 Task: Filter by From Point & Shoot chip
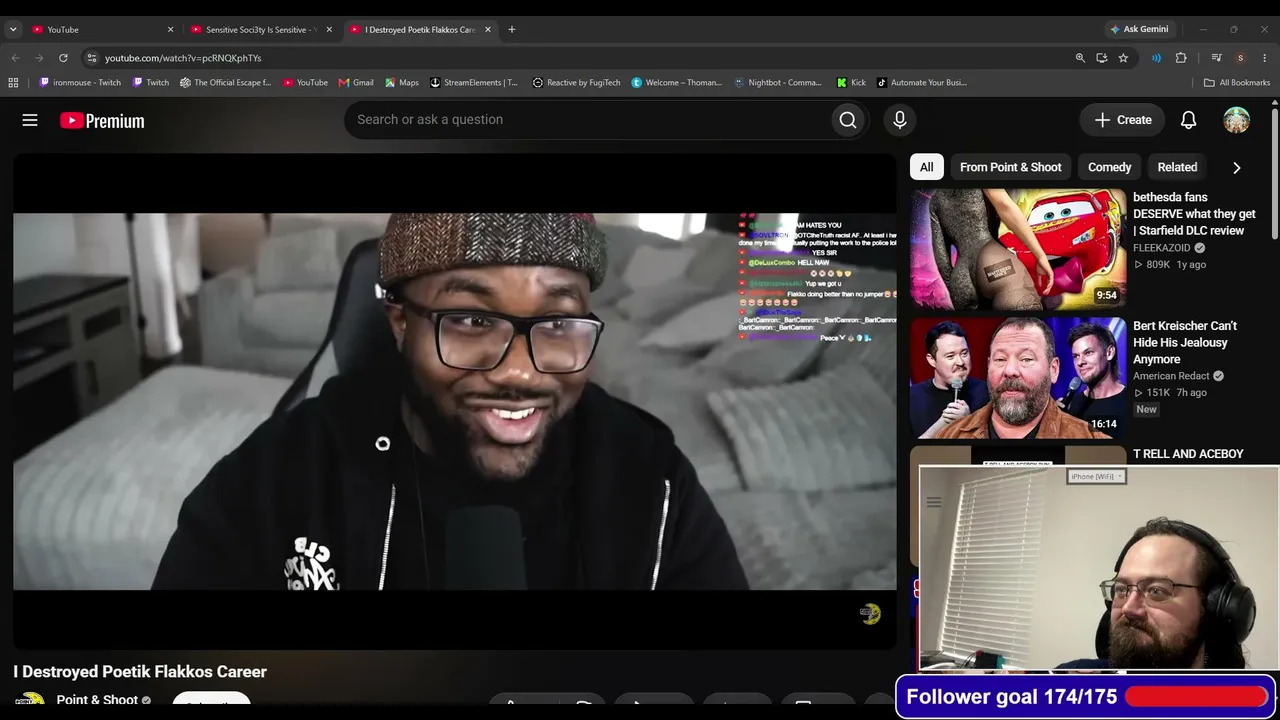(1010, 167)
